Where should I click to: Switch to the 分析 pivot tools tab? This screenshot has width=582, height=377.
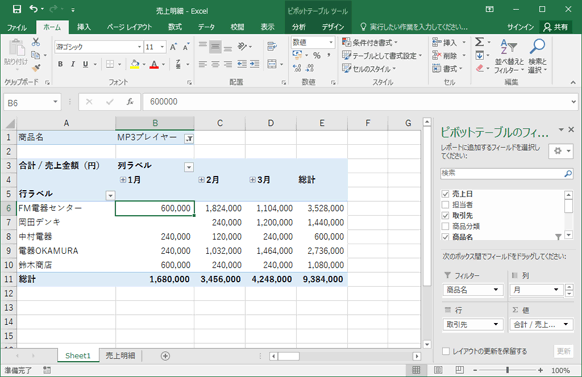[299, 27]
